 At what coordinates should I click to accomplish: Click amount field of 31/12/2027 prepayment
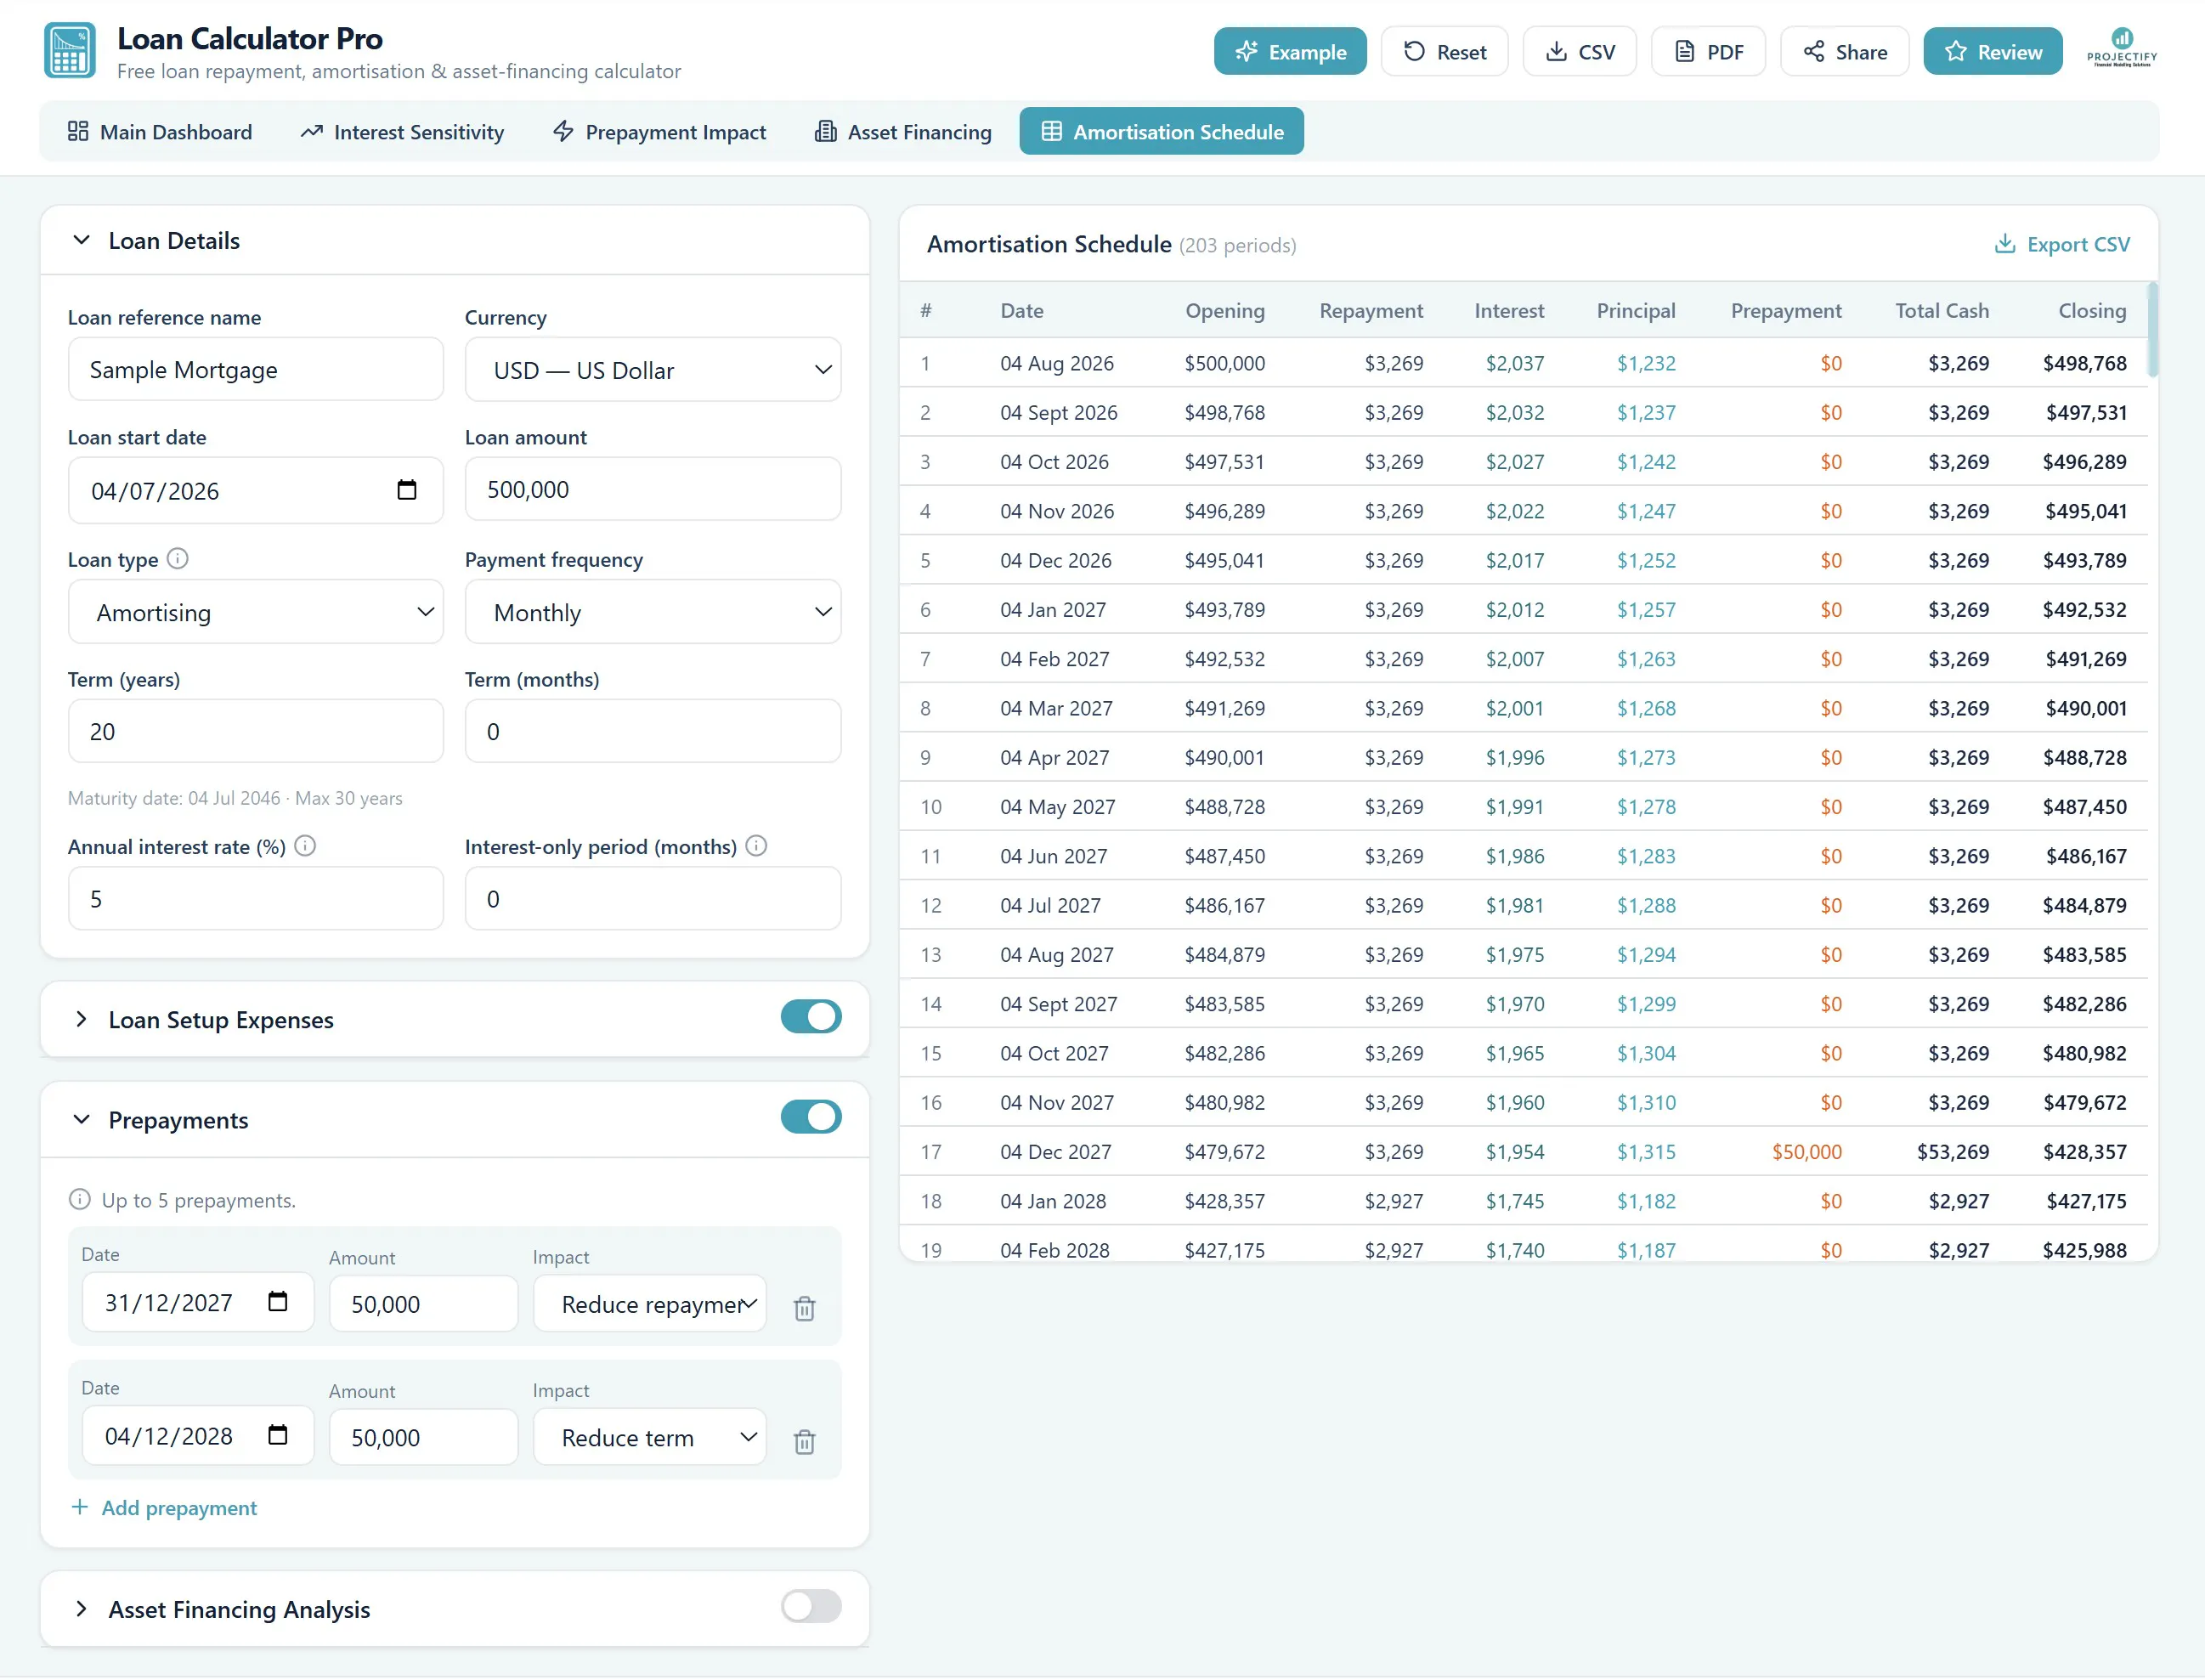424,1303
